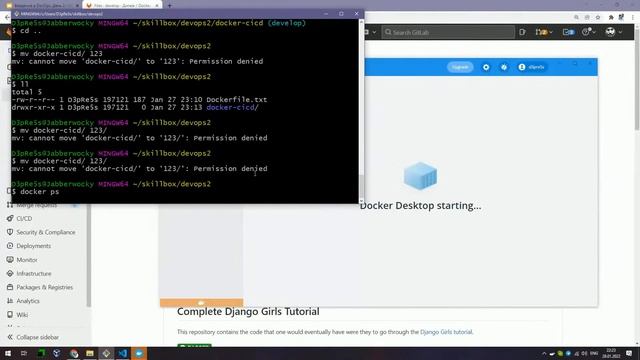Open Security & Compliance in GitLab sidebar
The image size is (640, 360).
click(45, 232)
